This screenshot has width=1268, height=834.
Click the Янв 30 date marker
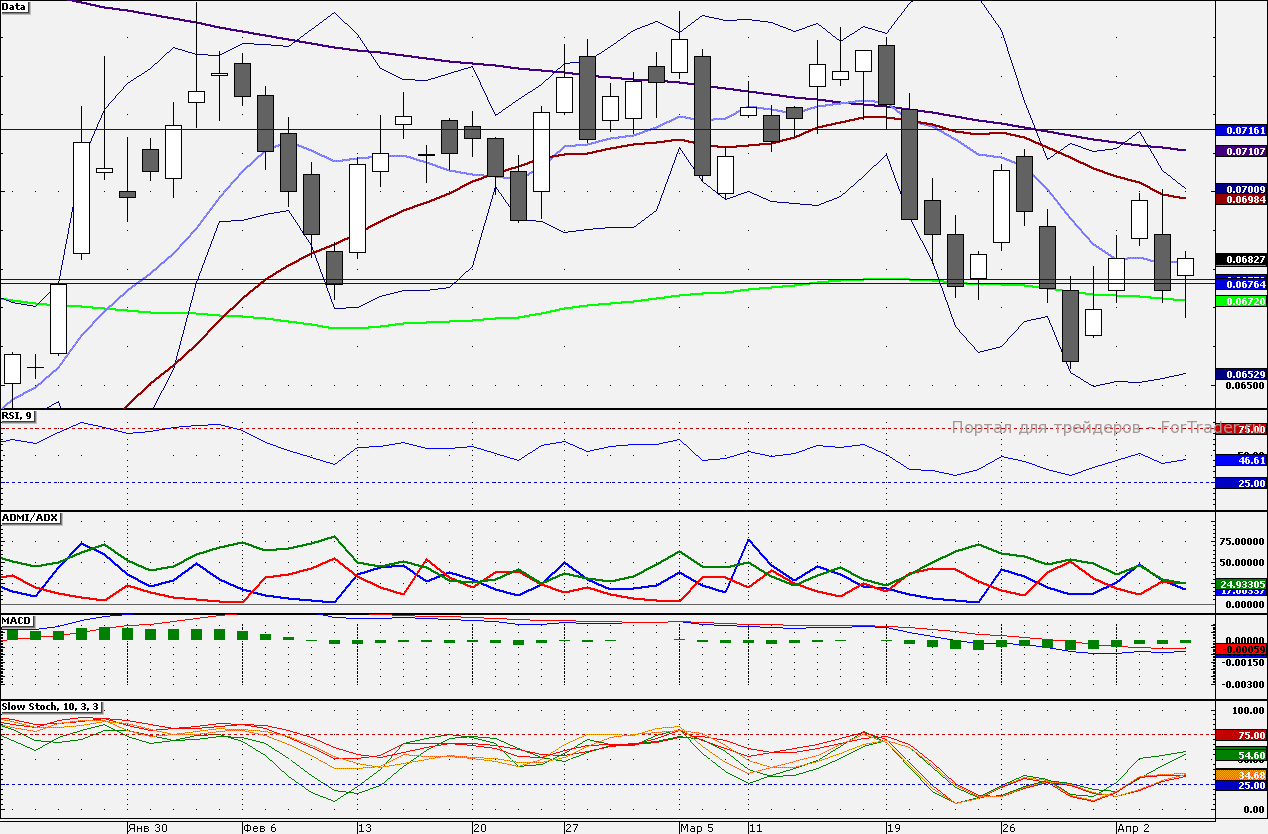pyautogui.click(x=145, y=828)
